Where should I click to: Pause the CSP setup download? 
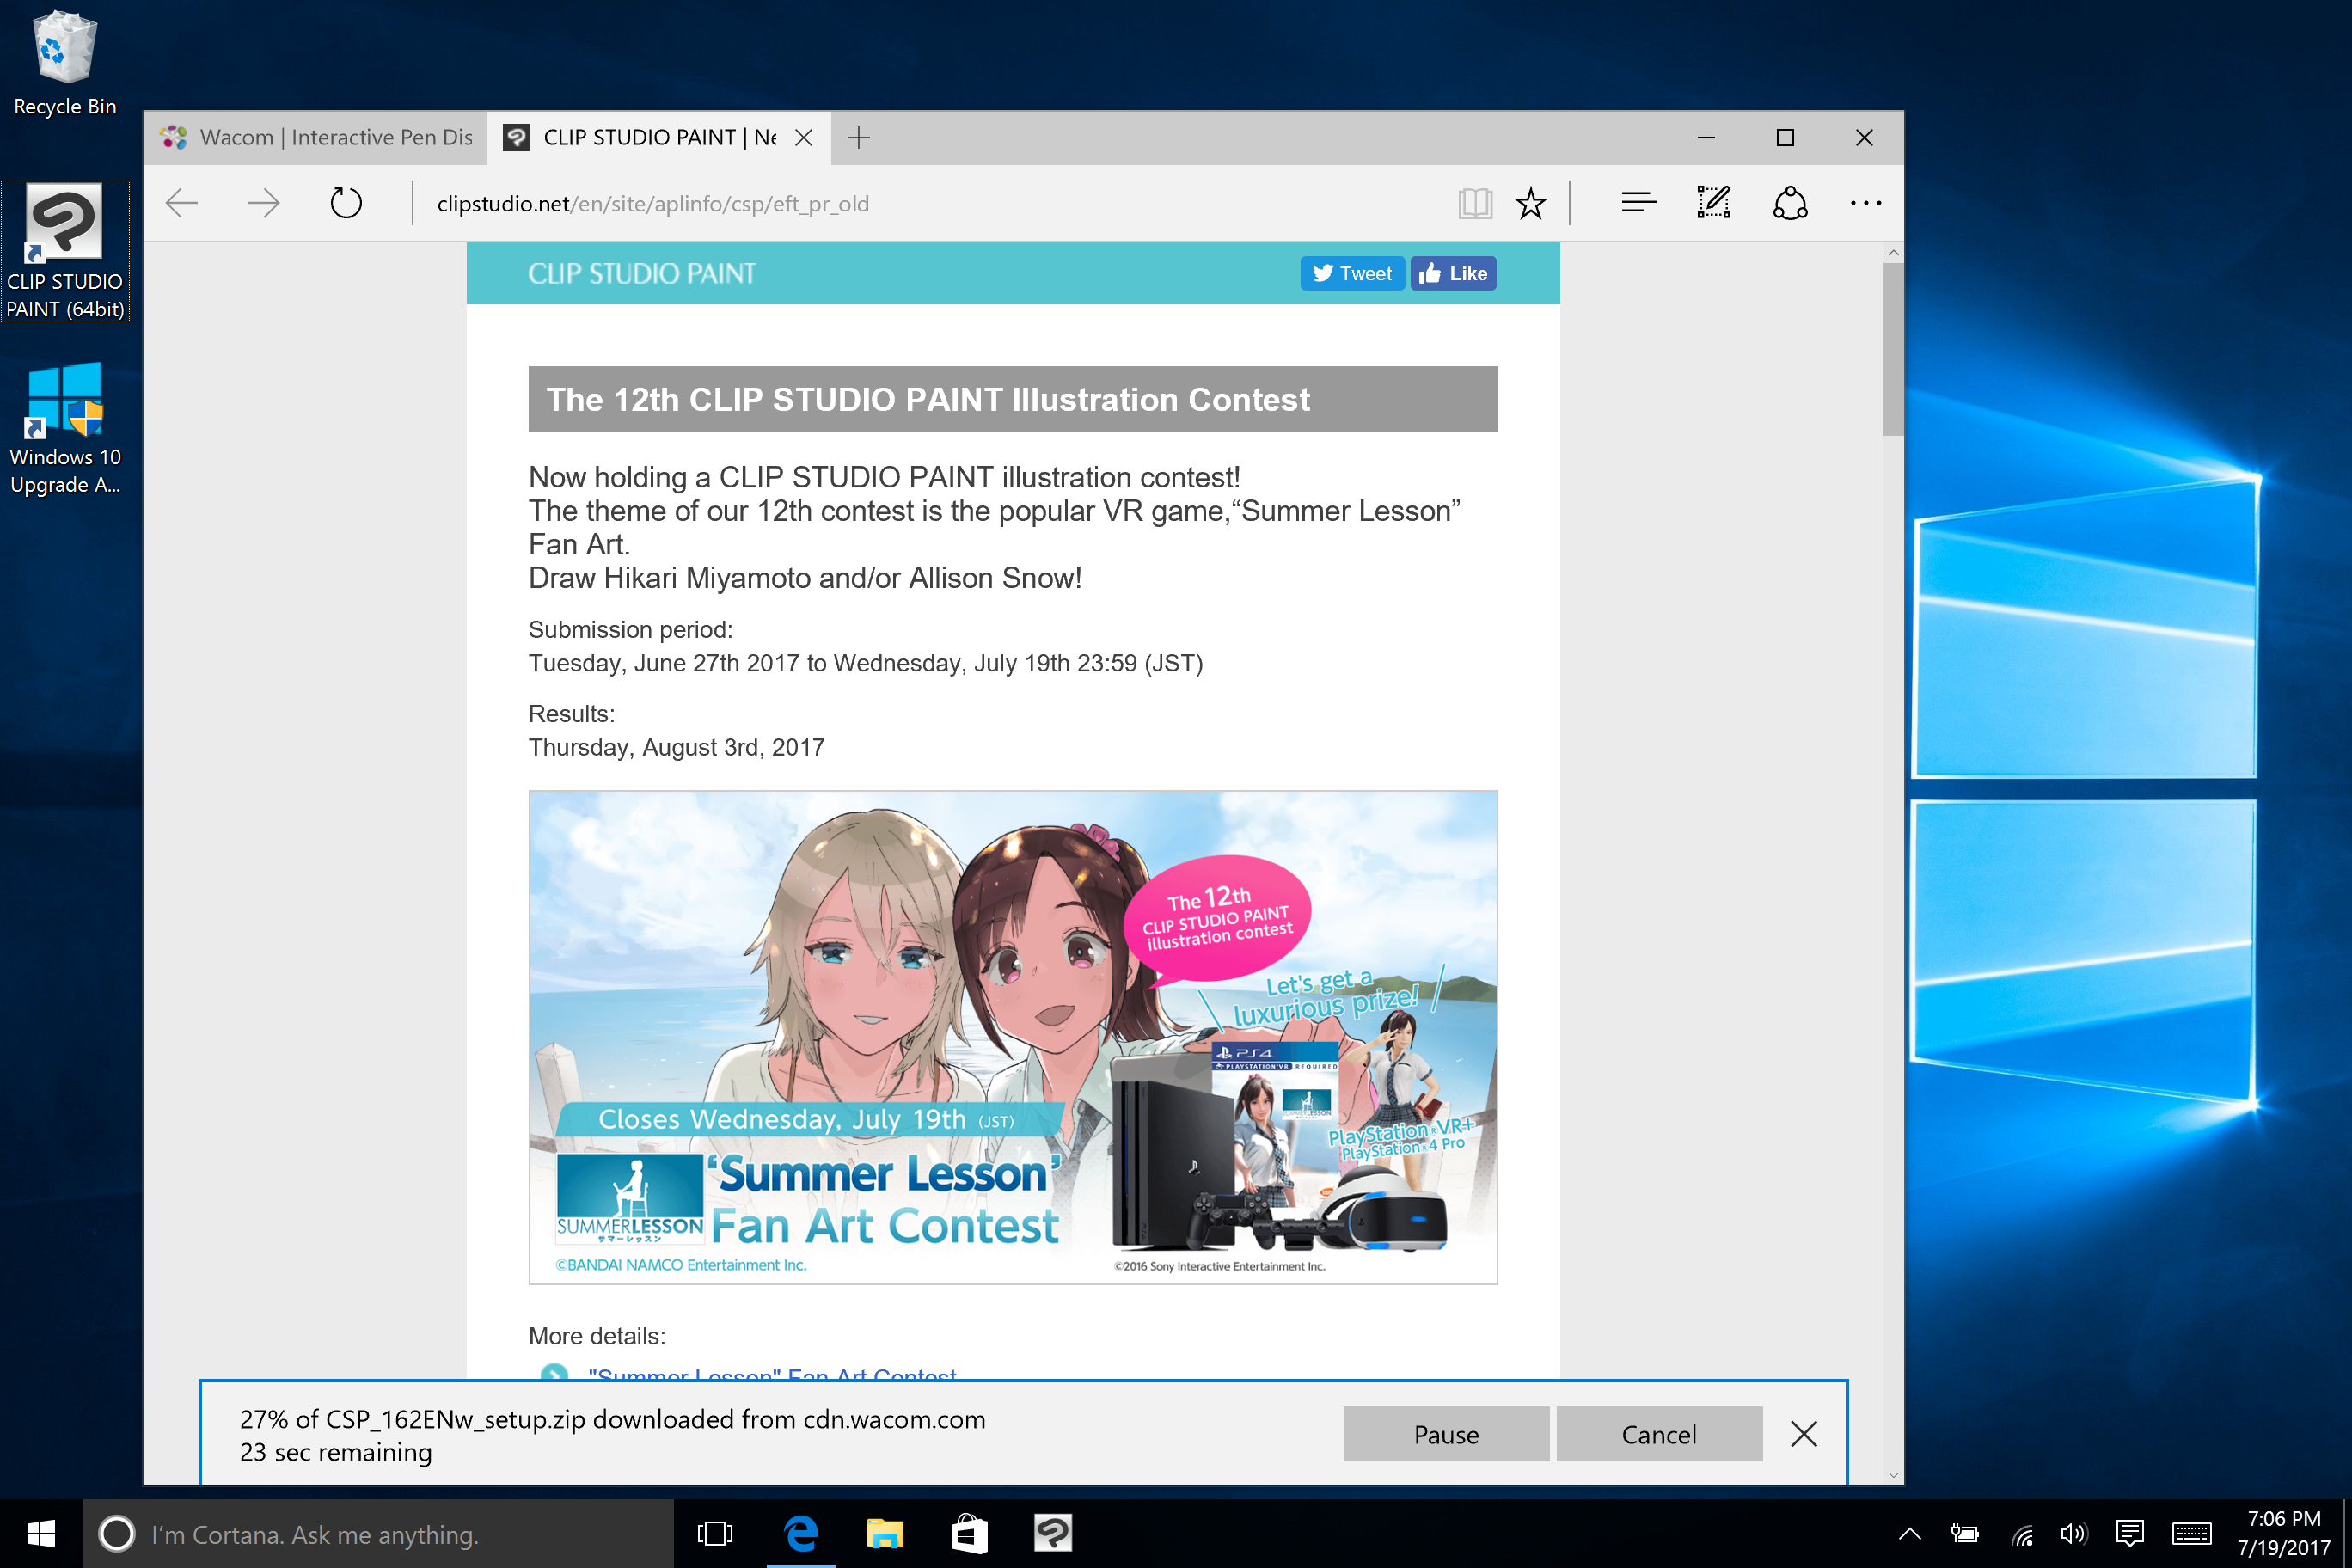1445,1434
